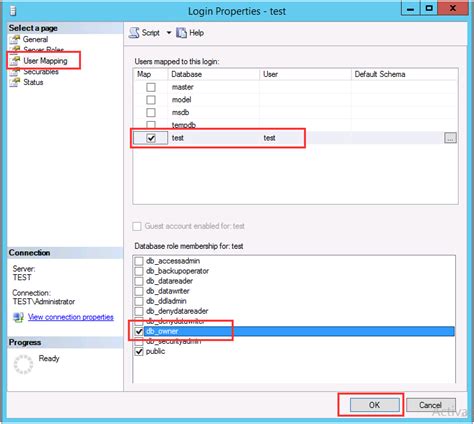This screenshot has width=474, height=424.
Task: Open the Script dropdown arrow
Action: (x=169, y=33)
